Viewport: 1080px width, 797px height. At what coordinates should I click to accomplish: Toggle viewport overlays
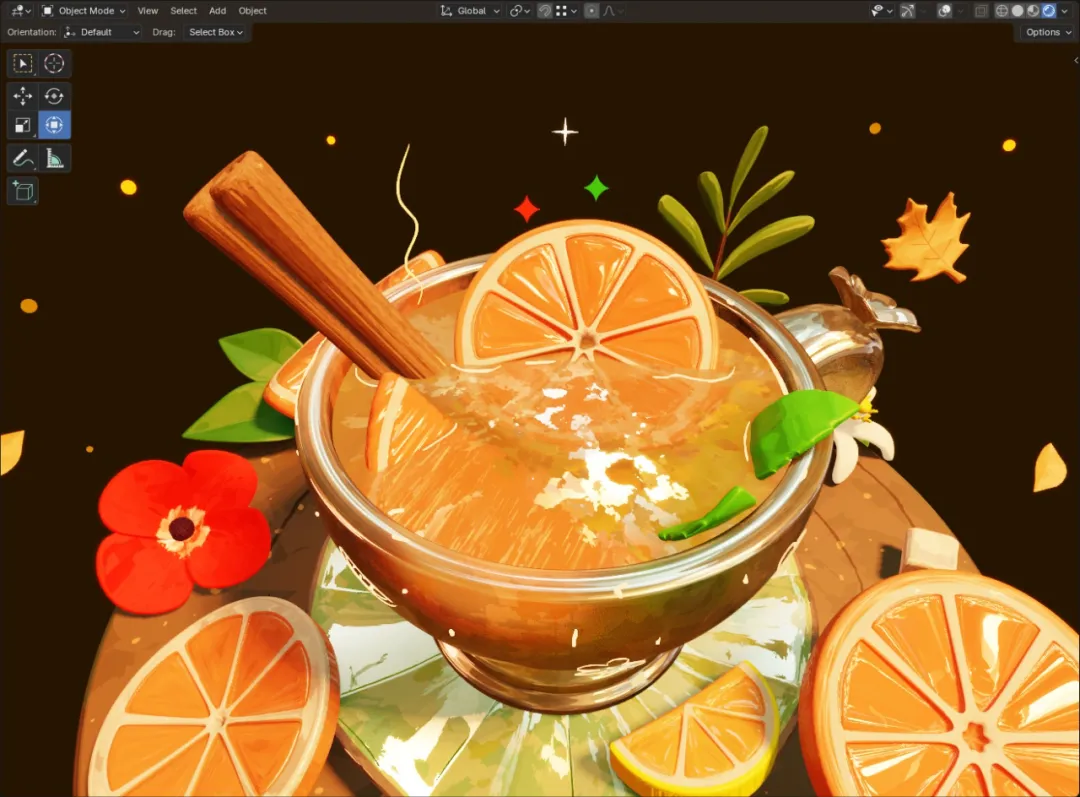coord(944,10)
